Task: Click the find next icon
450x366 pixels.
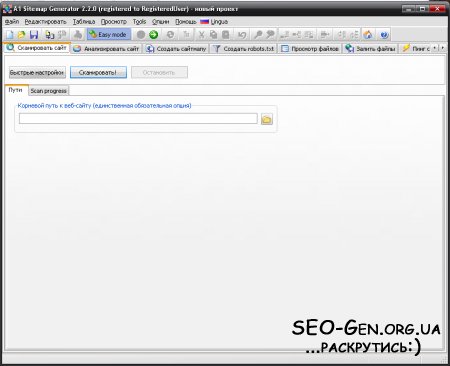Action: click(x=270, y=34)
